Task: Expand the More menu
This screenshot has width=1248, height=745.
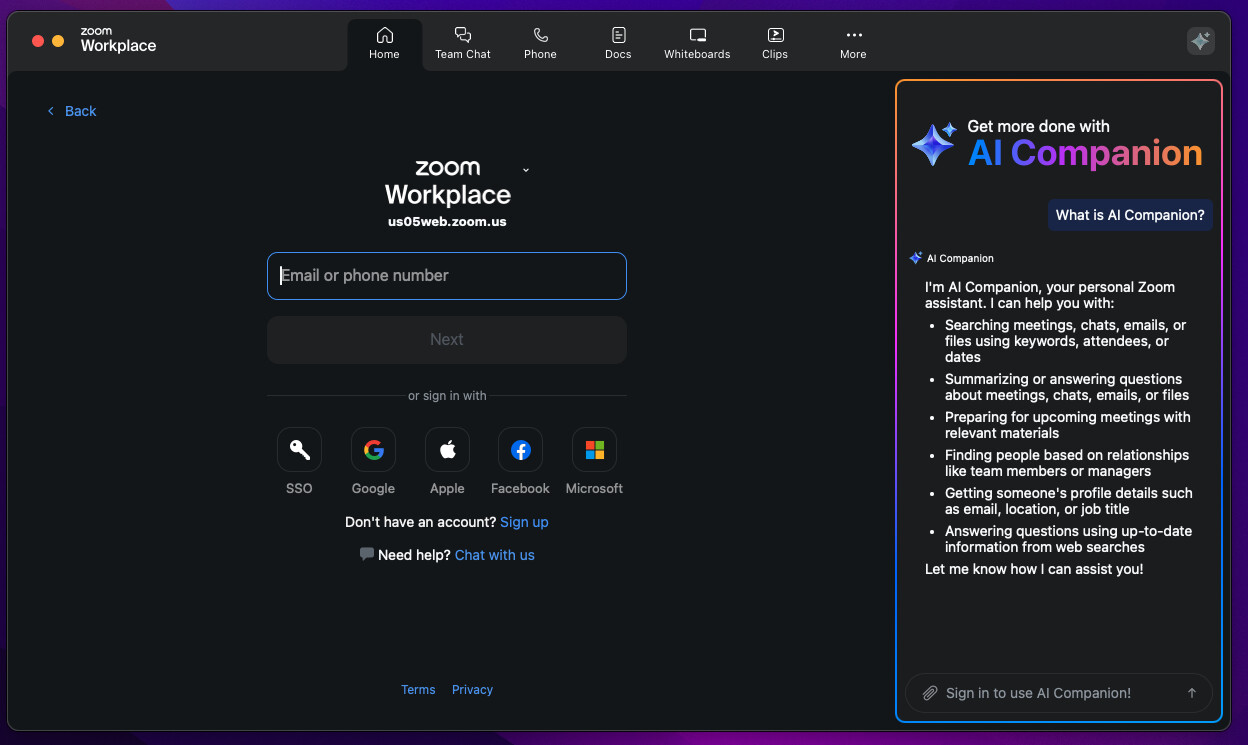Action: coord(853,44)
